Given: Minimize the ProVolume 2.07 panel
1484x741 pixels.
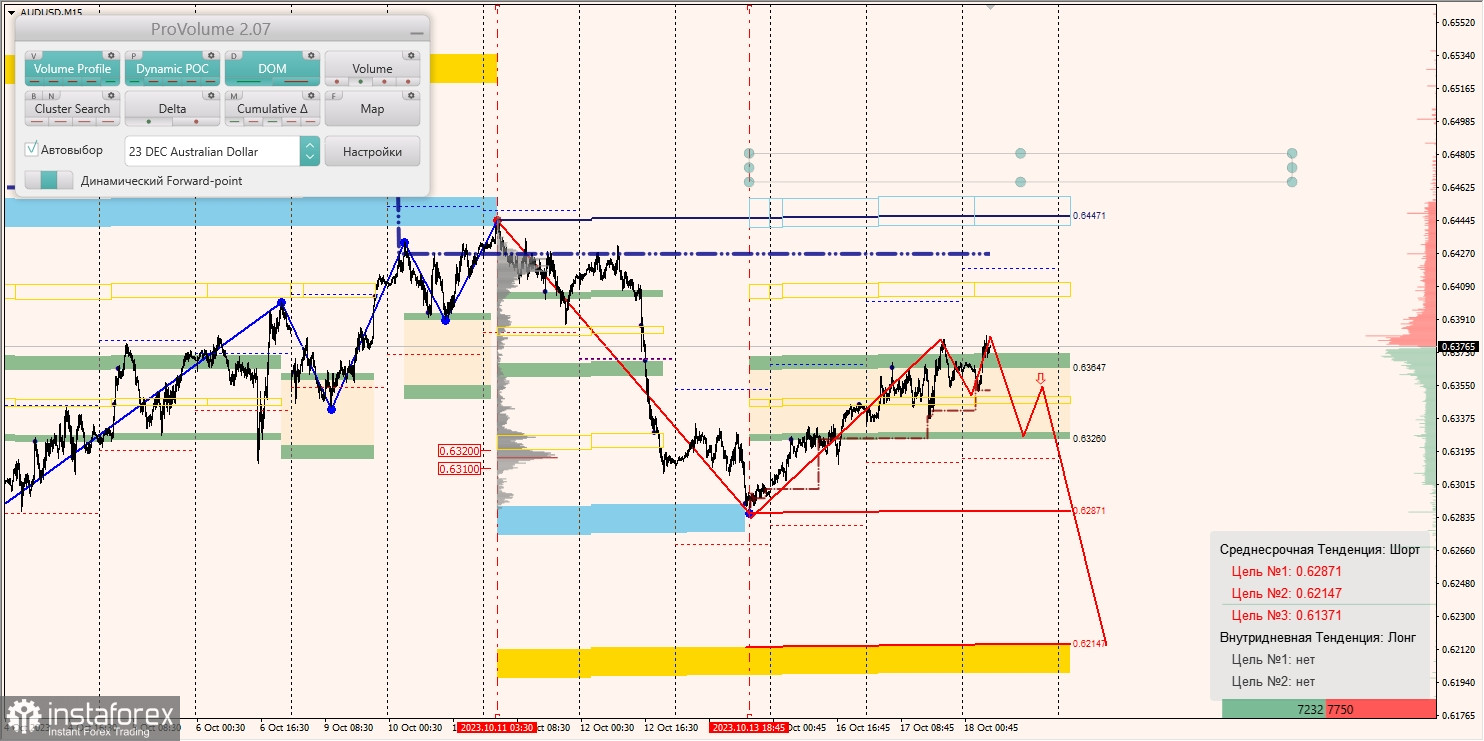Looking at the screenshot, I should (417, 33).
